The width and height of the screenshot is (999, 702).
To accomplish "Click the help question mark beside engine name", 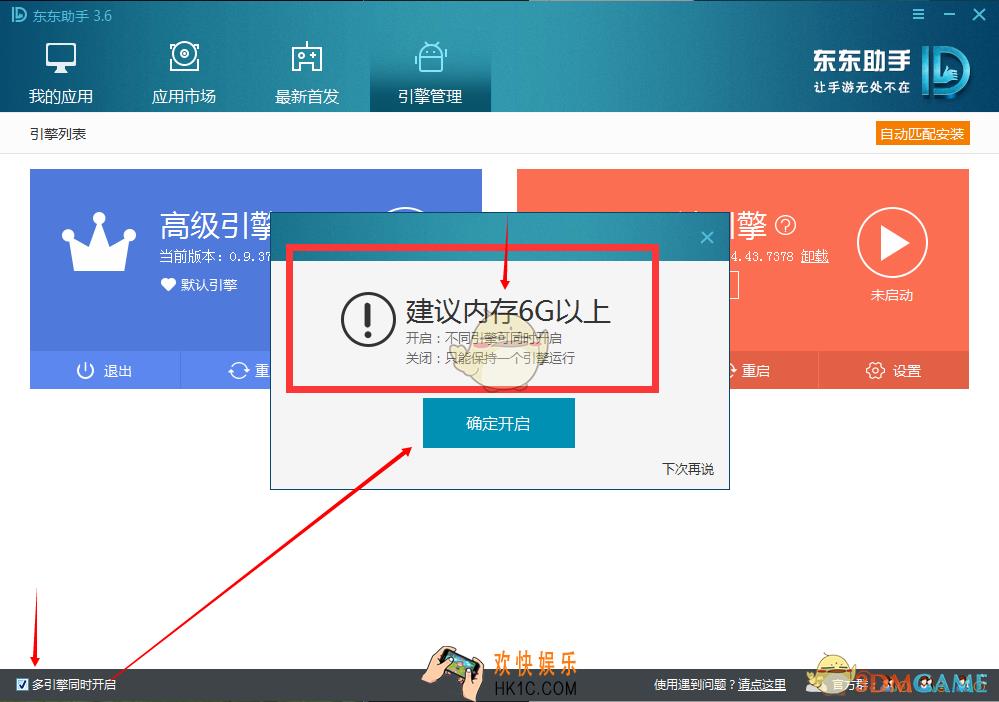I will click(786, 225).
